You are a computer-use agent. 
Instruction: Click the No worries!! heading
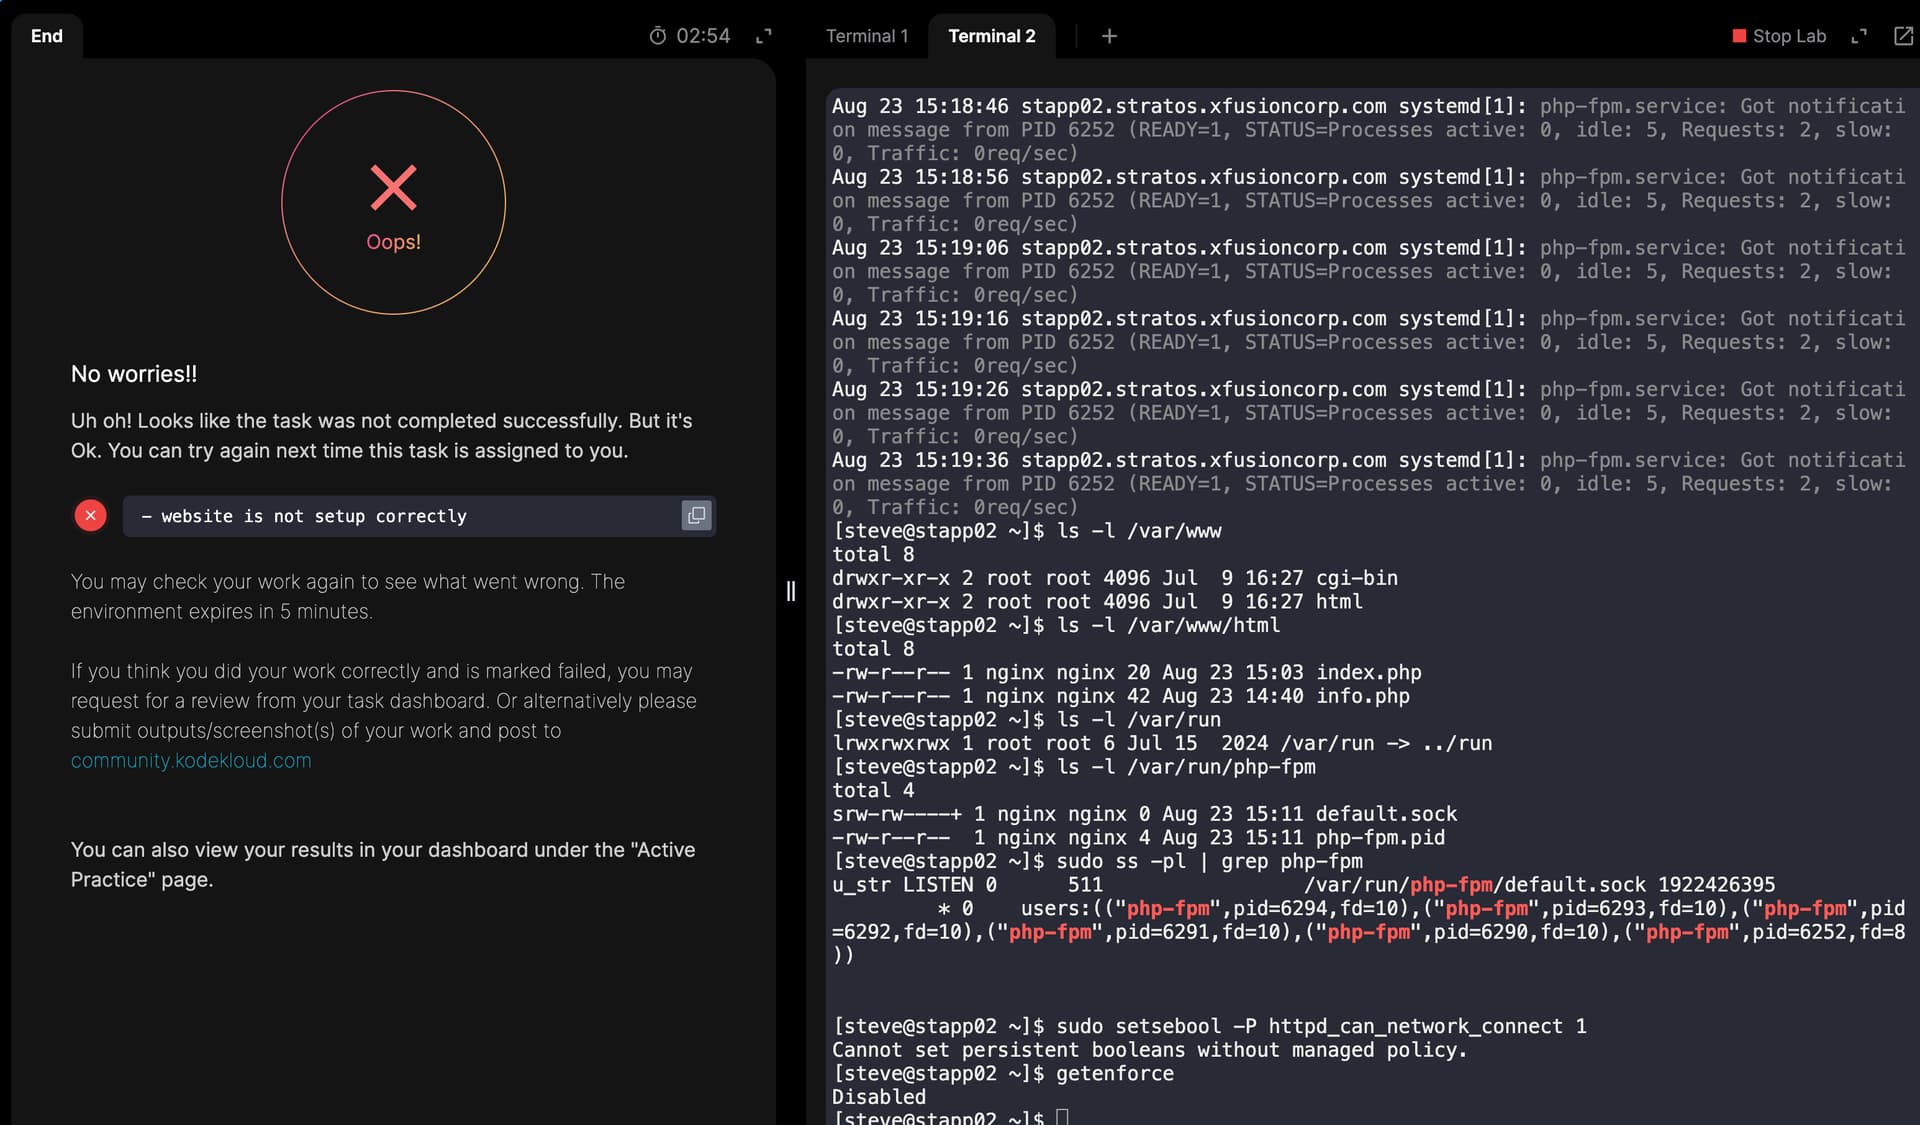(134, 374)
